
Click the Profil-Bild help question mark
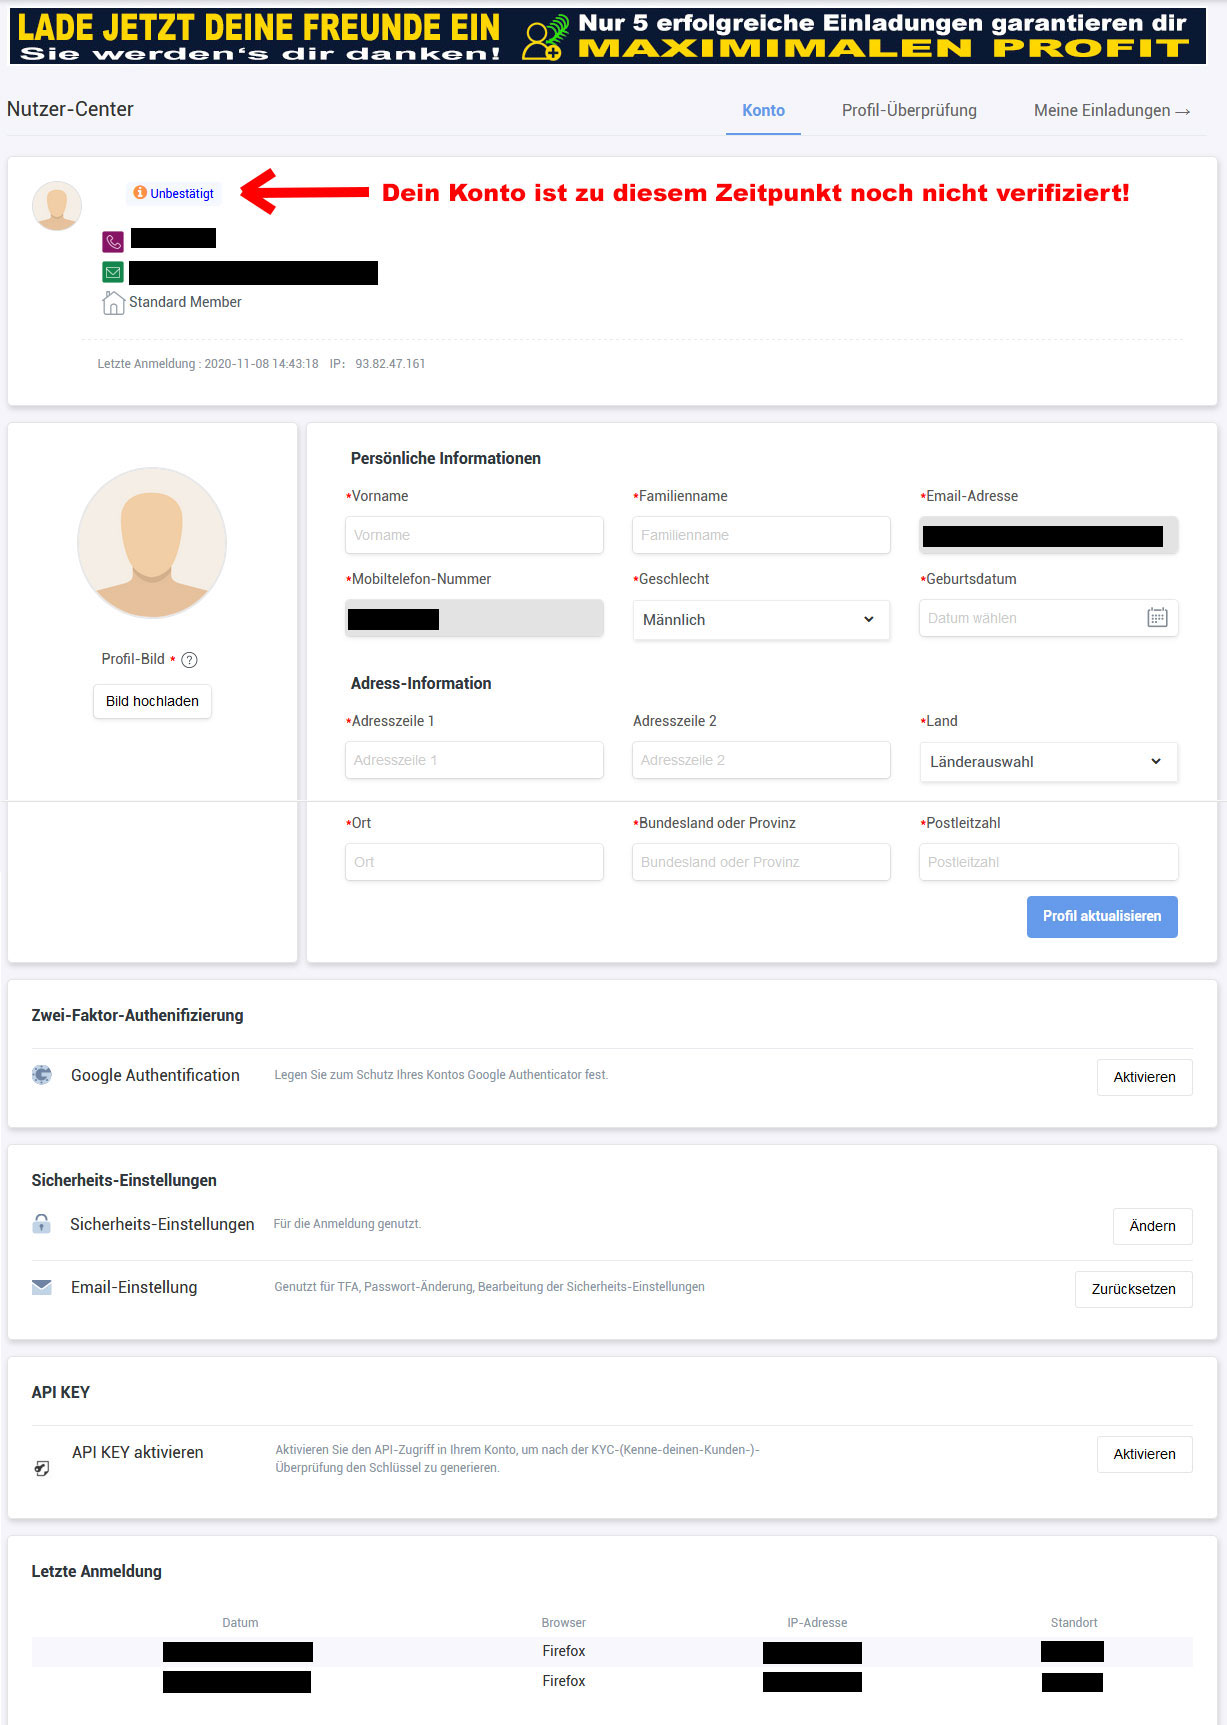[x=189, y=660]
